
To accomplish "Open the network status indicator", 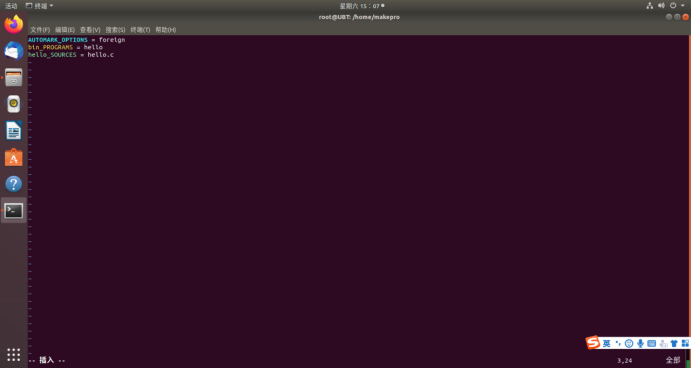I will click(x=650, y=6).
